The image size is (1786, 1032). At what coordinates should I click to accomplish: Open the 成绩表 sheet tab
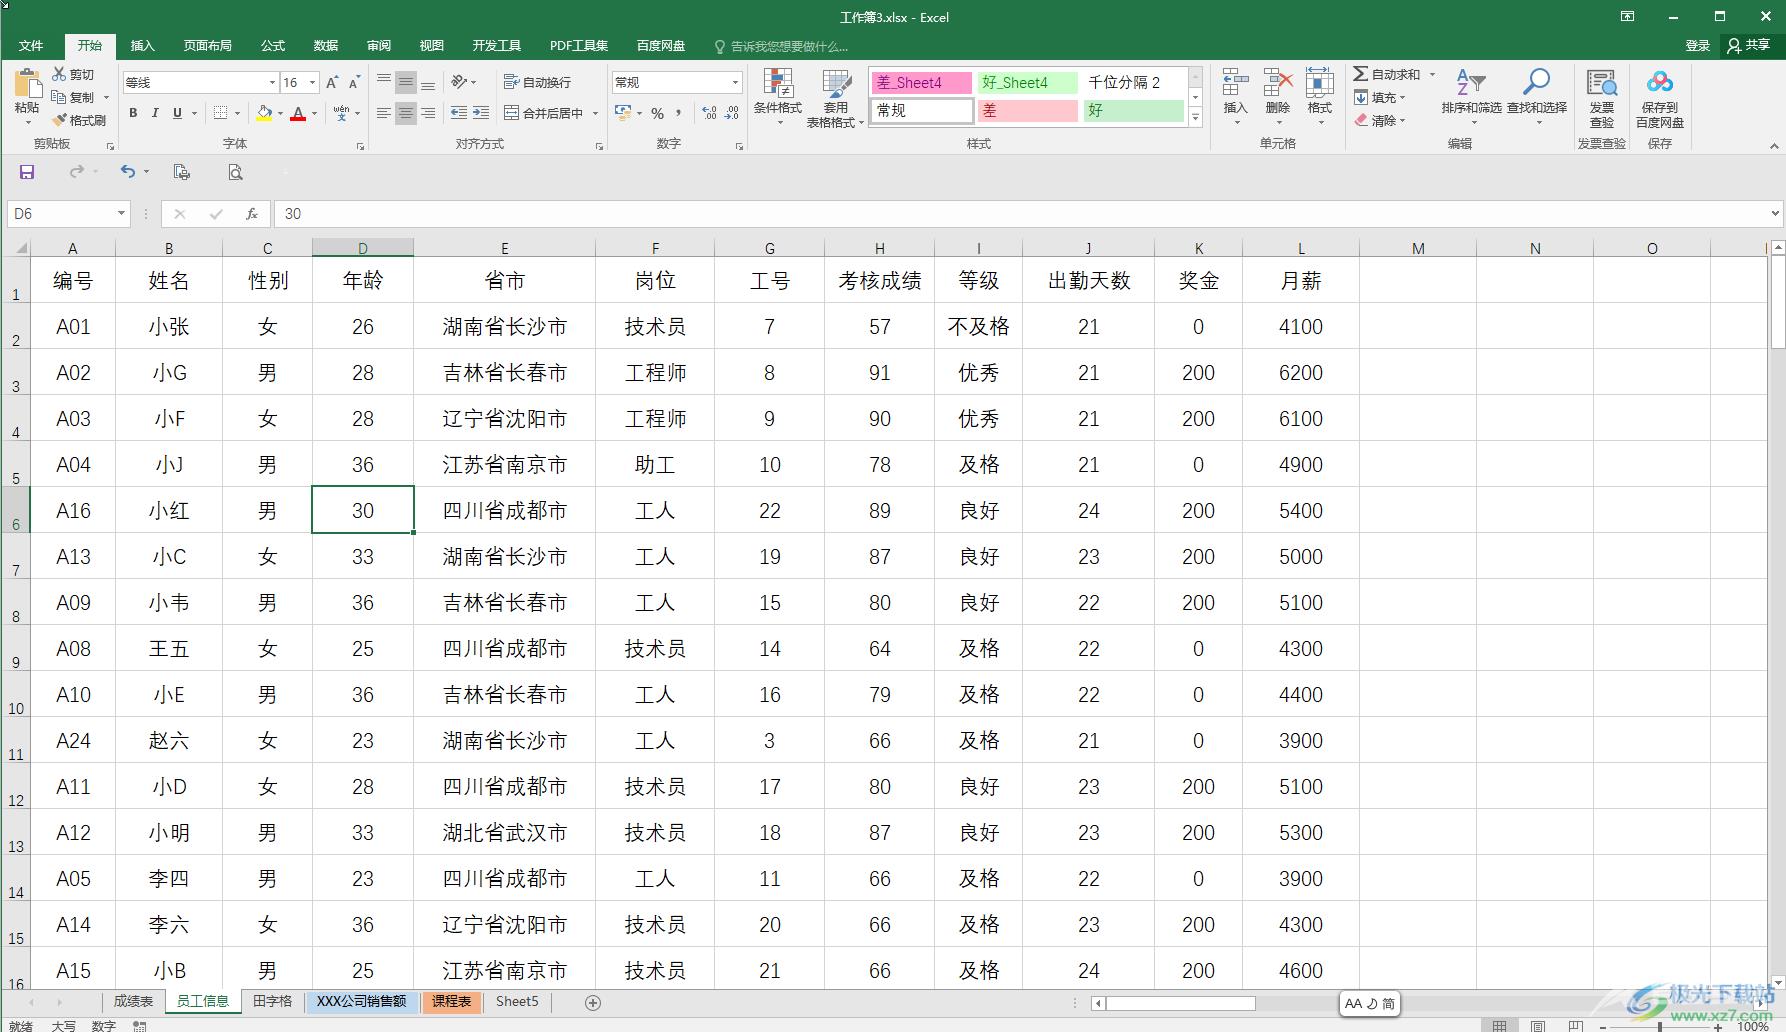133,1001
